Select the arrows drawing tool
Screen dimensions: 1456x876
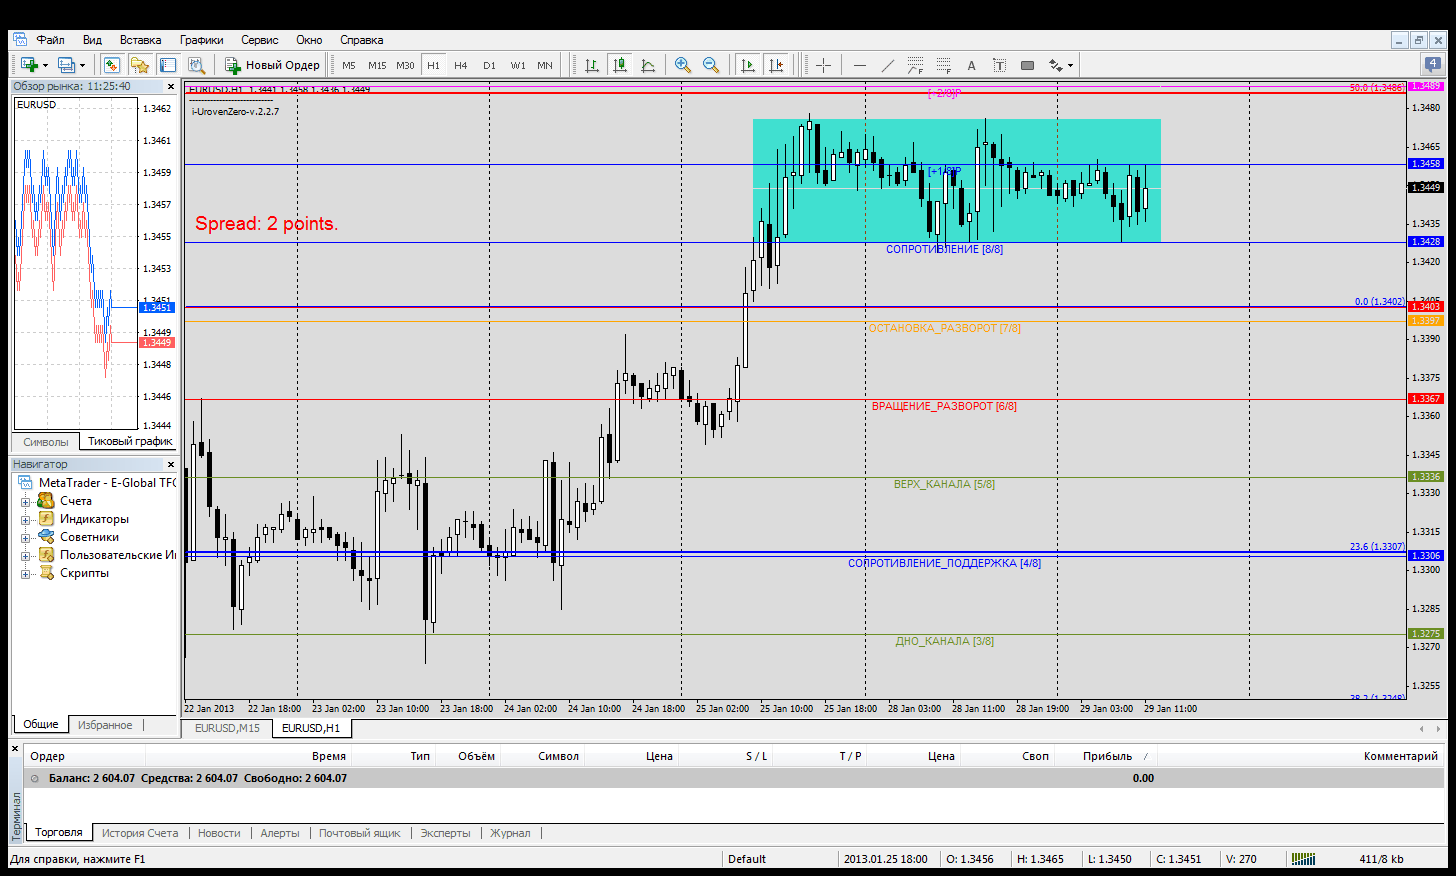click(1055, 65)
